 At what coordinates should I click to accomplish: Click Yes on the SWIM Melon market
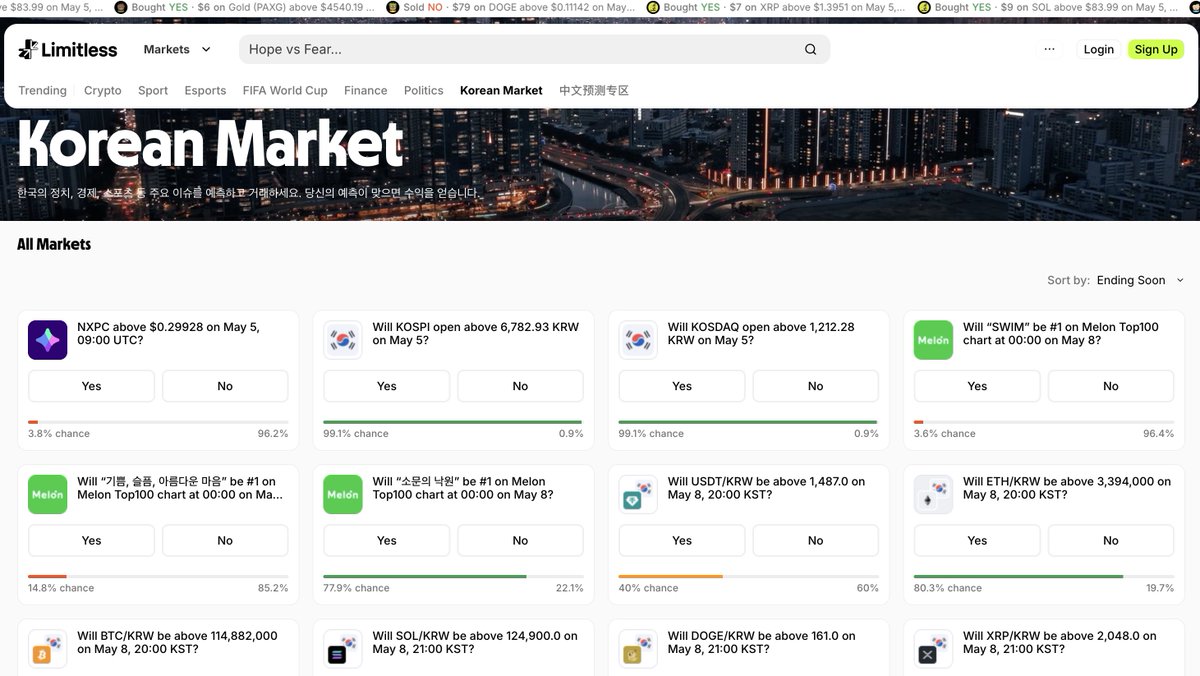click(x=977, y=386)
